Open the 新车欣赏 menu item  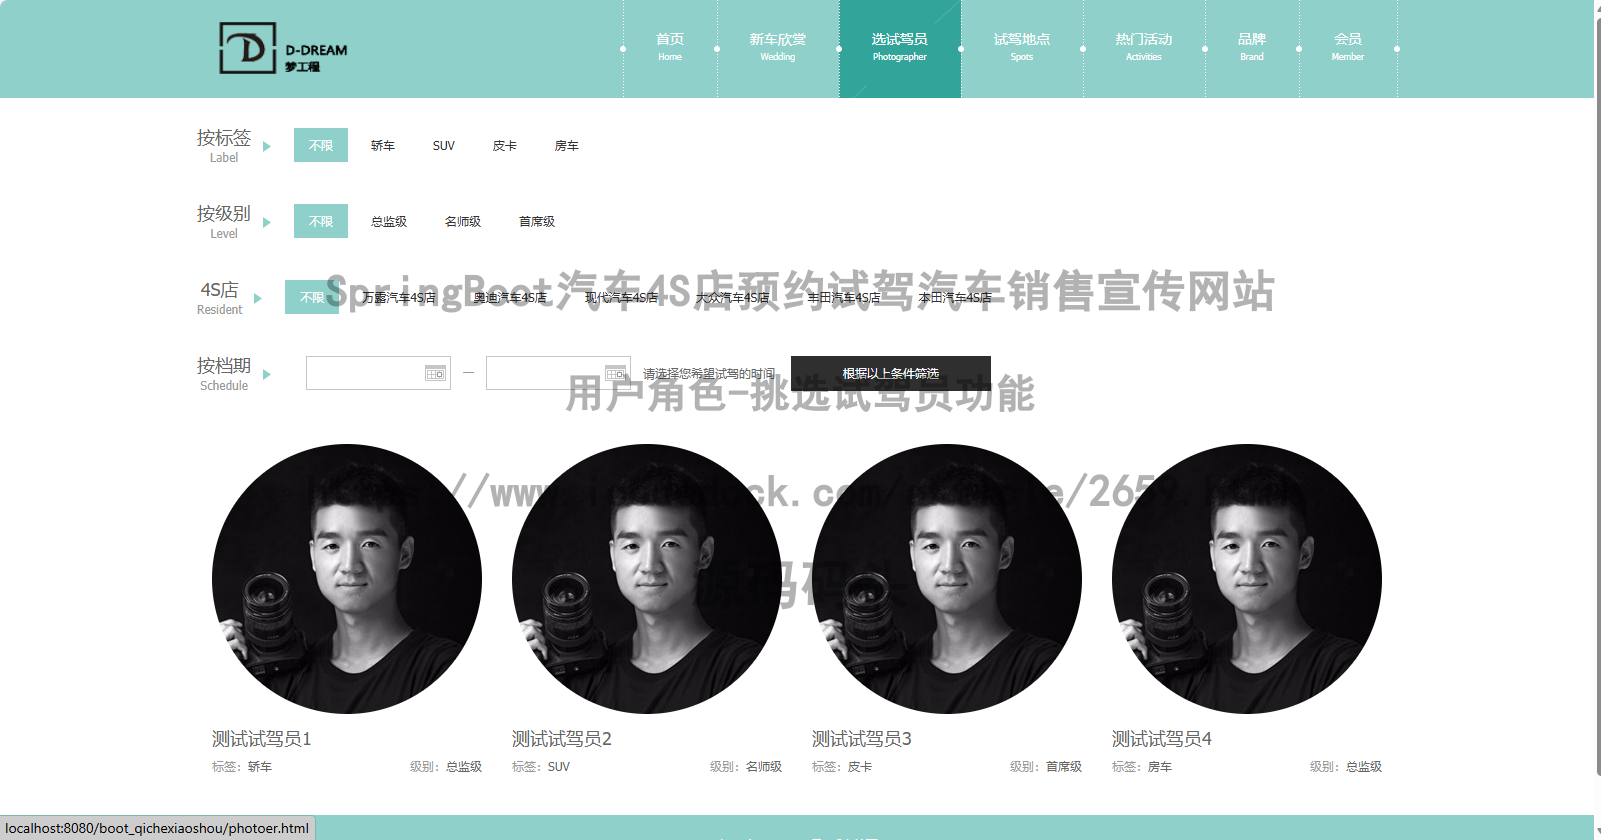(x=778, y=47)
